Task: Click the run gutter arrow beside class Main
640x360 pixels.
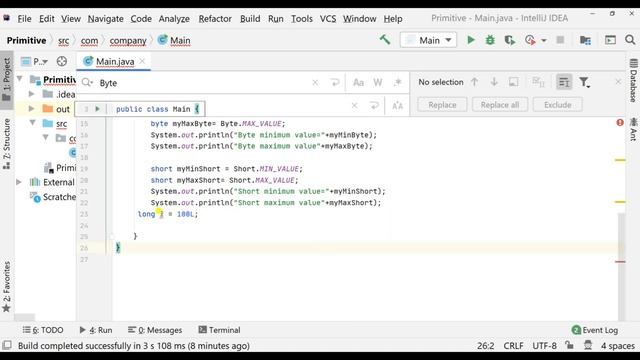Action: [x=97, y=109]
